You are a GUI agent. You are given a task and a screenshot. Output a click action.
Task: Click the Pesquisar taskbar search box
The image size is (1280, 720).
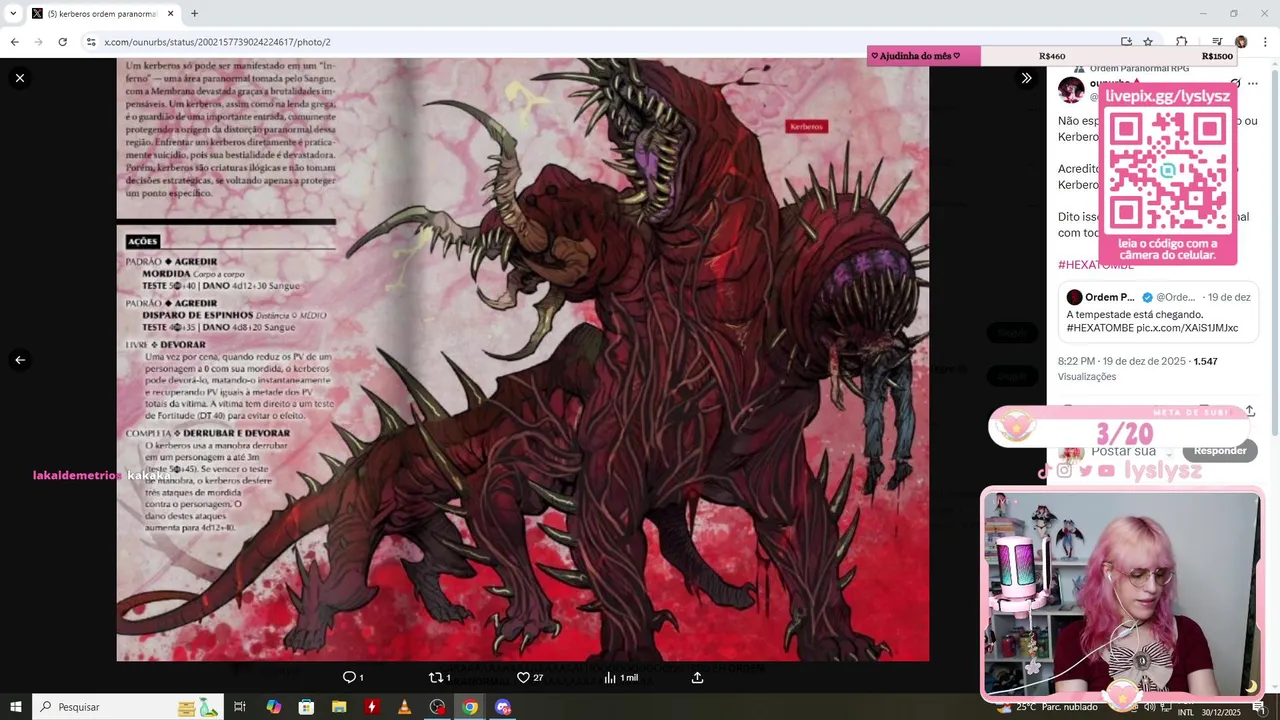(127, 707)
